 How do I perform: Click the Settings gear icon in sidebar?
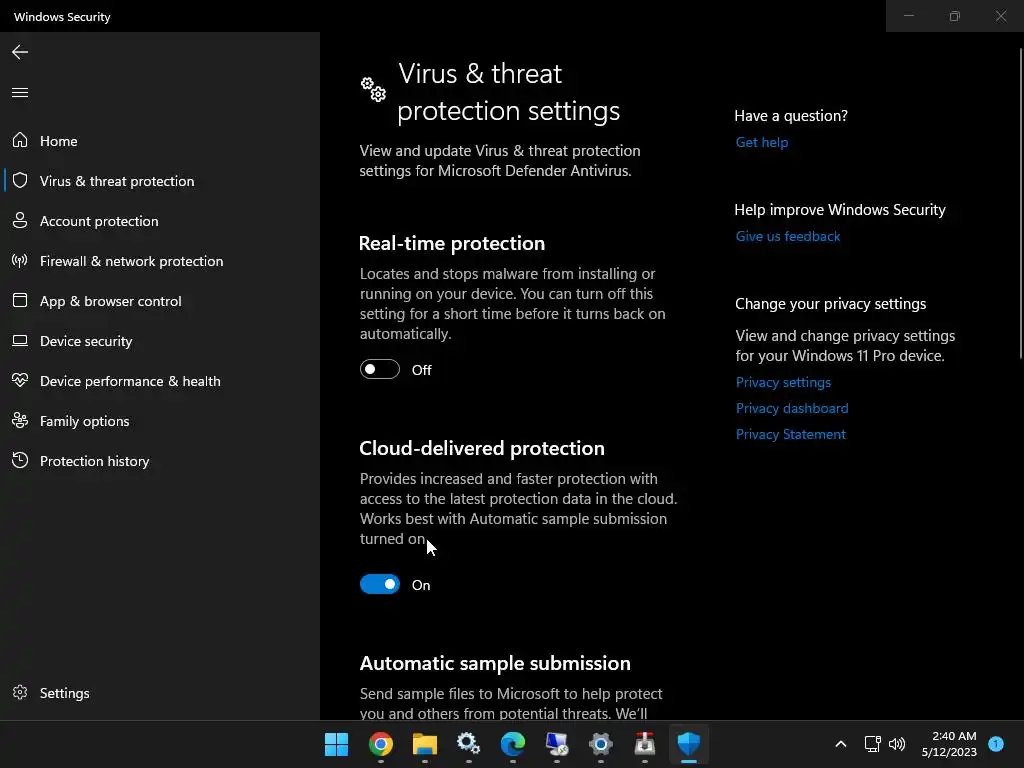click(20, 692)
